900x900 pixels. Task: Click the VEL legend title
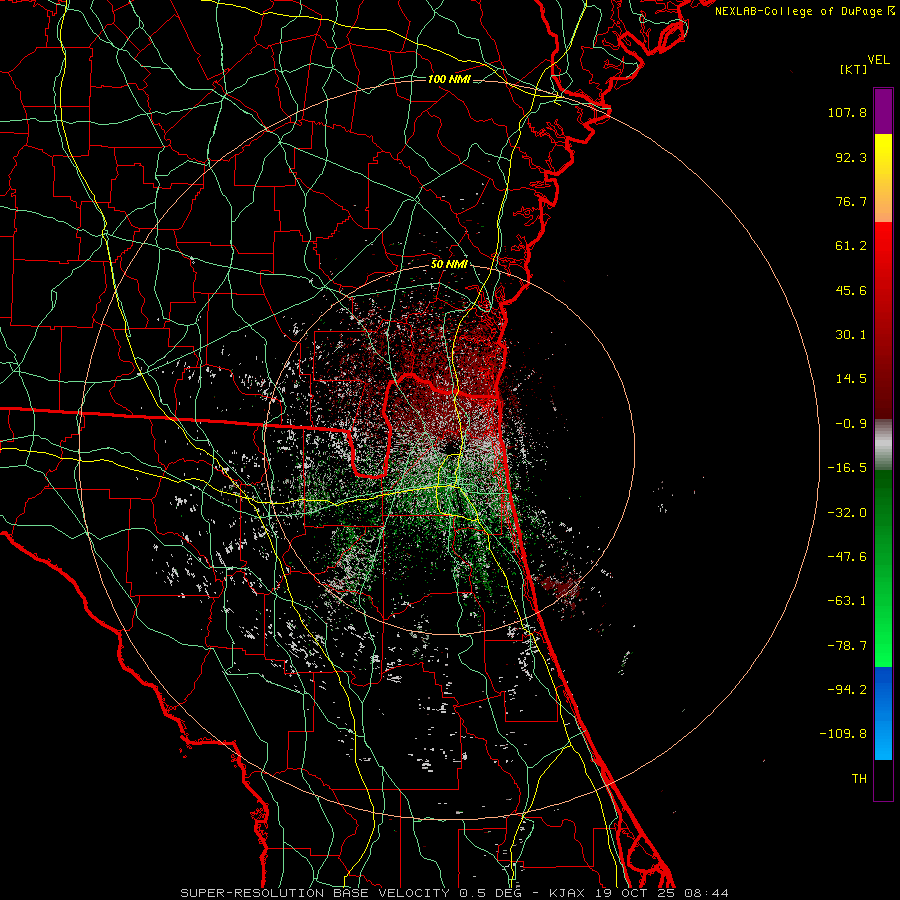click(x=879, y=60)
